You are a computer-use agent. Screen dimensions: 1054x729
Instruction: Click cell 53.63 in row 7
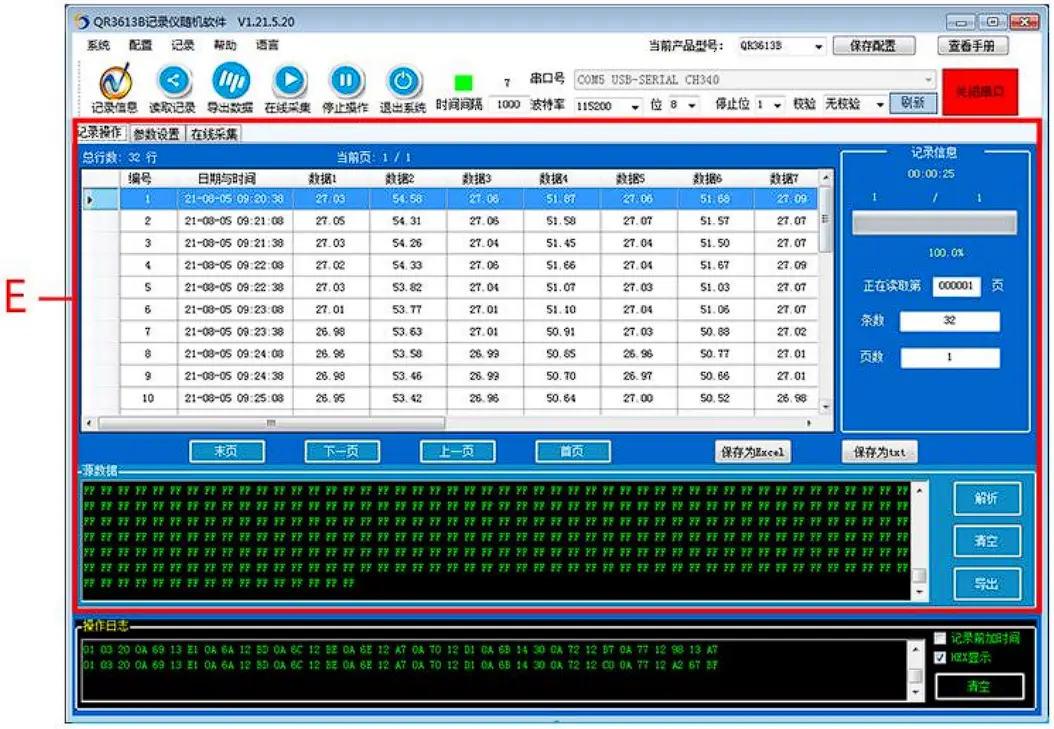[407, 332]
